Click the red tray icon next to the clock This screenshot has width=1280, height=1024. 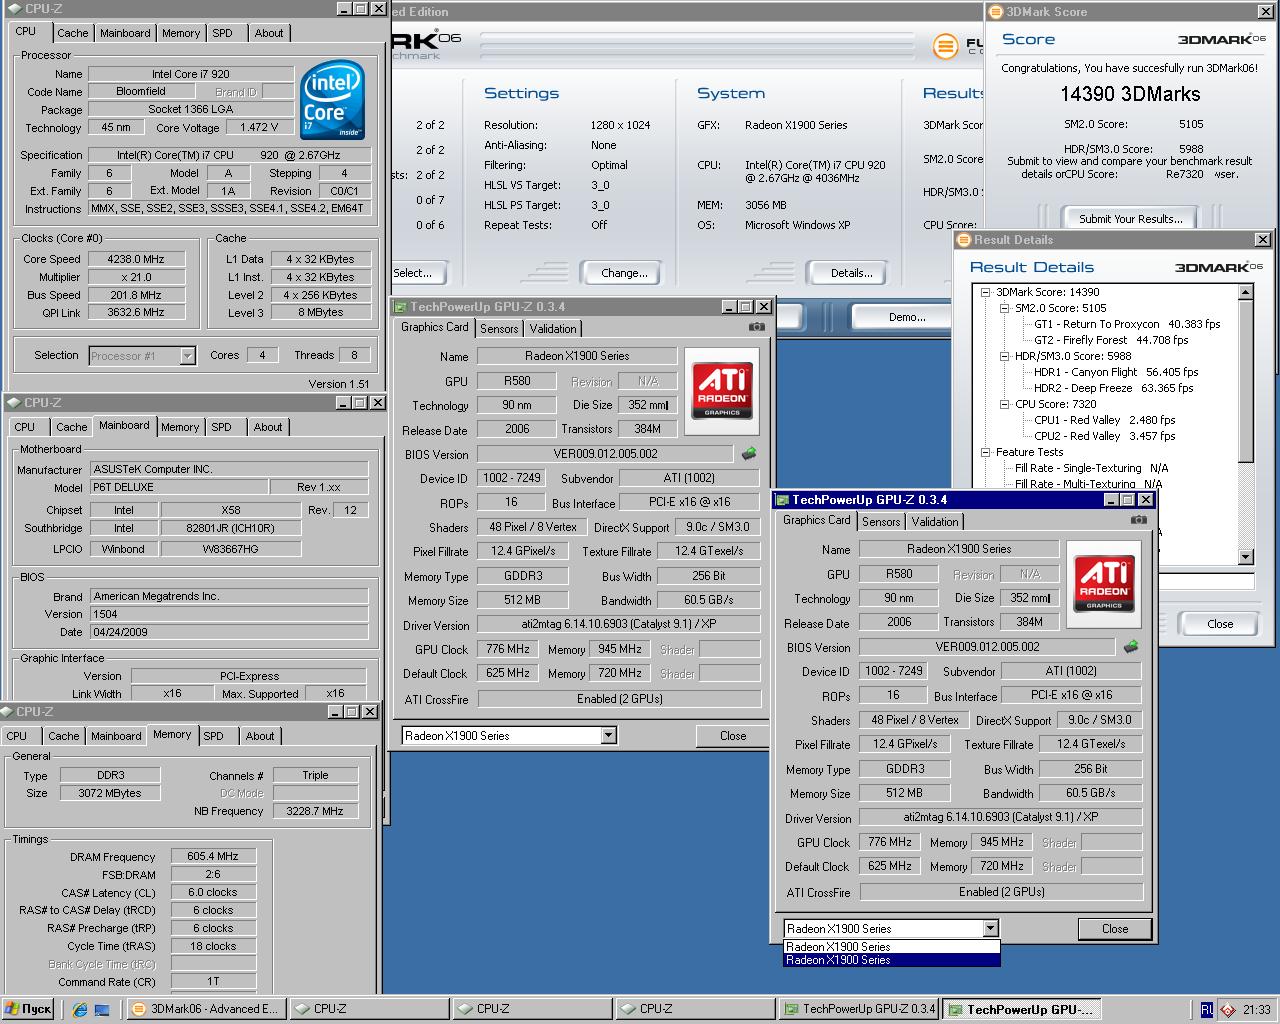1228,1010
